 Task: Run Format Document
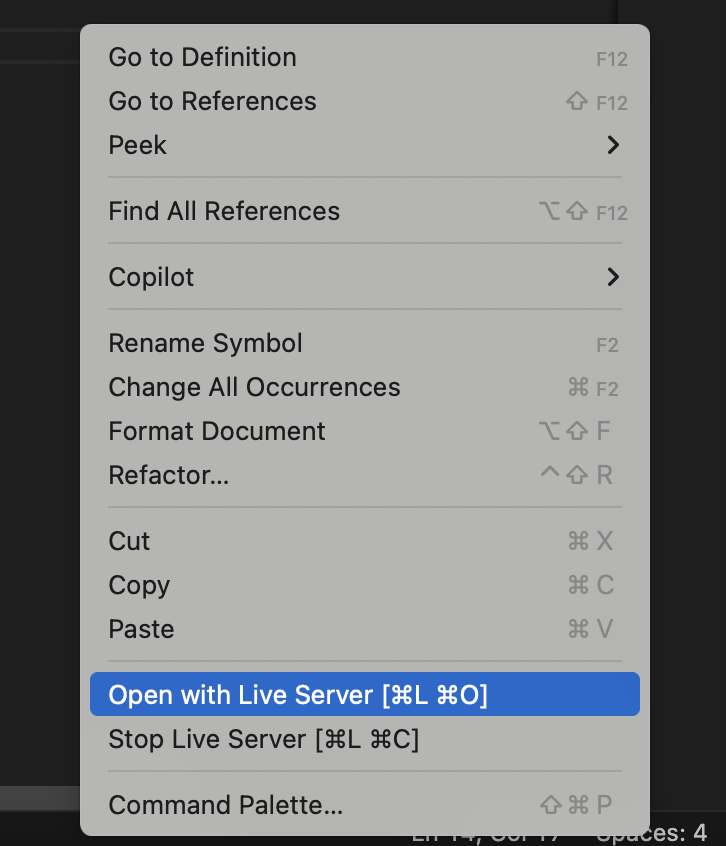coord(217,431)
